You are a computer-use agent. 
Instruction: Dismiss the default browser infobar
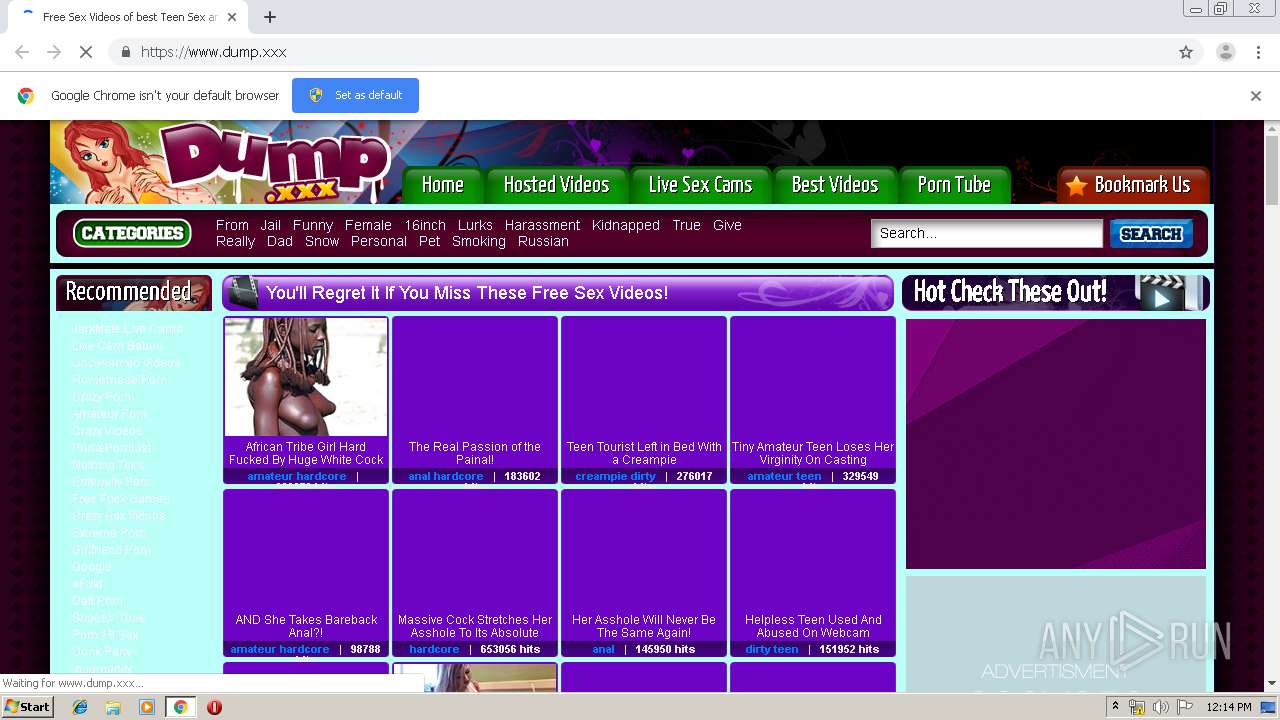point(1256,96)
